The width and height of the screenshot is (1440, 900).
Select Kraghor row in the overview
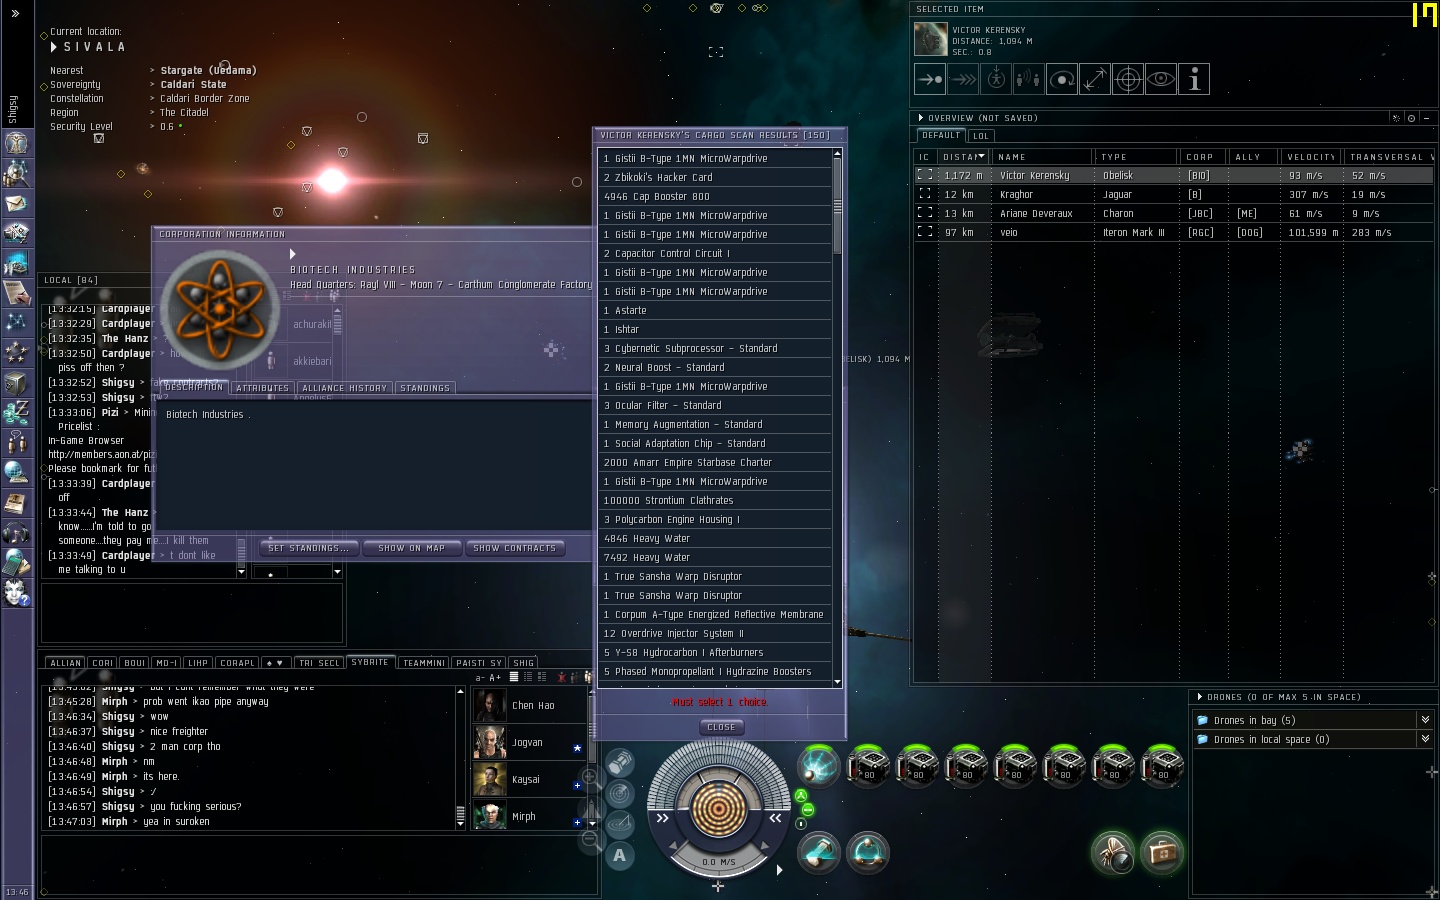tap(1173, 194)
